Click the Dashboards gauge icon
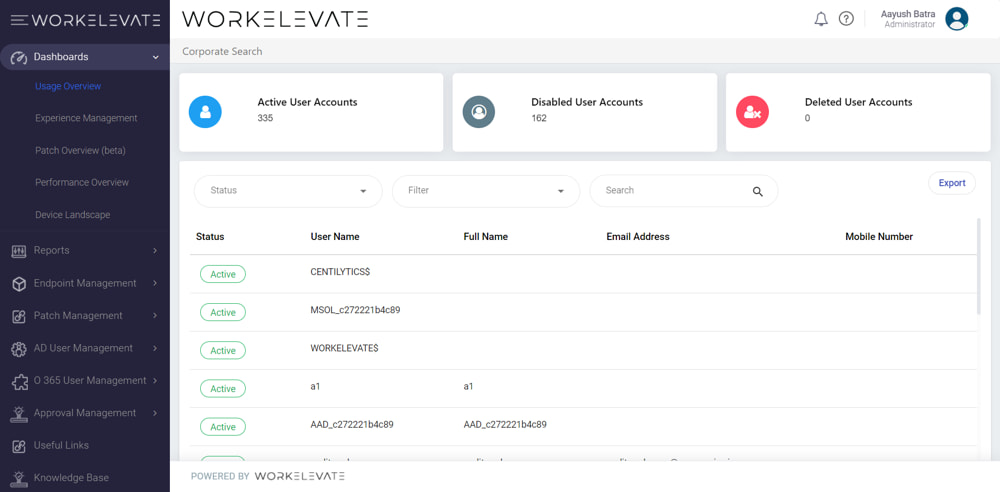This screenshot has height=492, width=1000. click(x=19, y=57)
